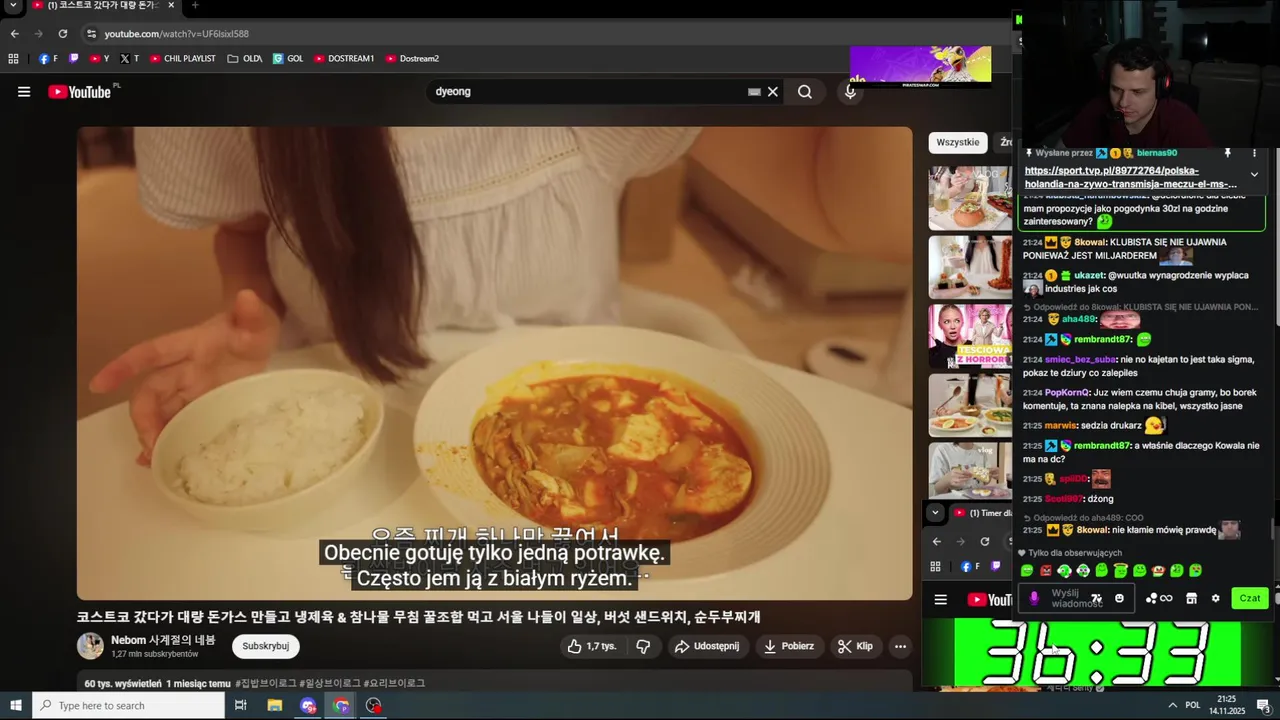Open more actions three-dot menu under video

click(x=900, y=646)
